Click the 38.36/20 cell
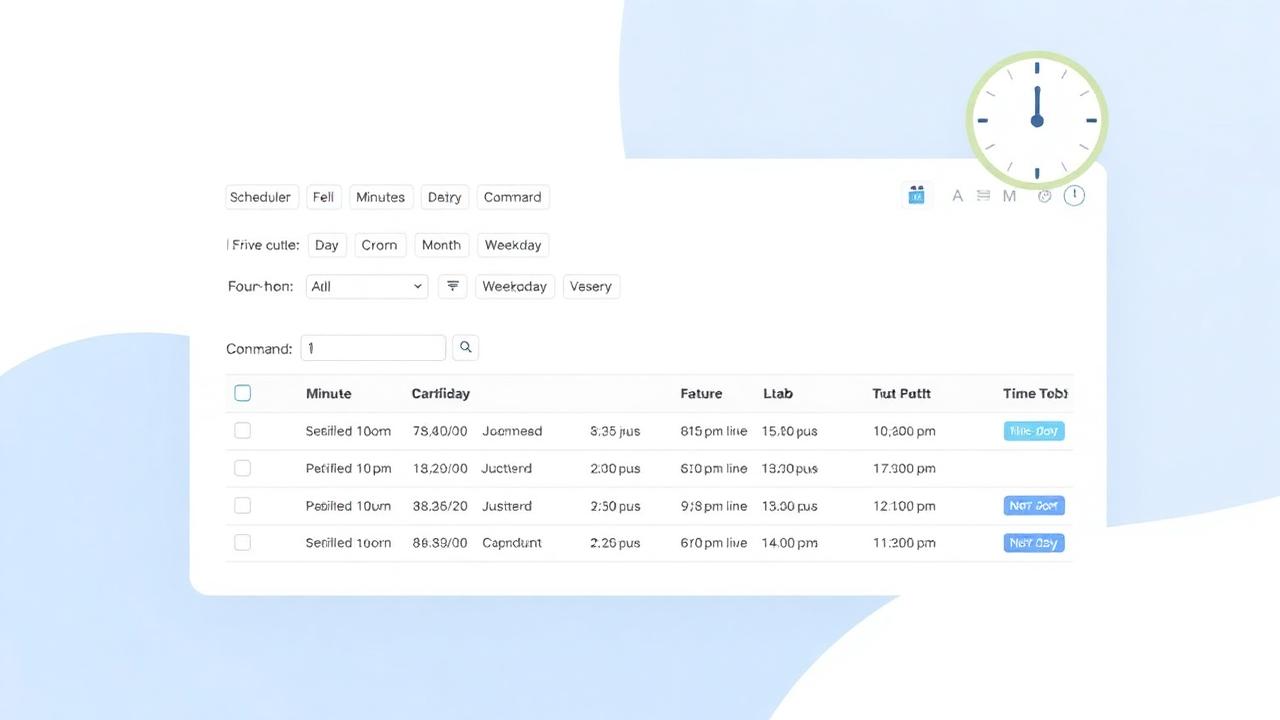 [x=440, y=506]
